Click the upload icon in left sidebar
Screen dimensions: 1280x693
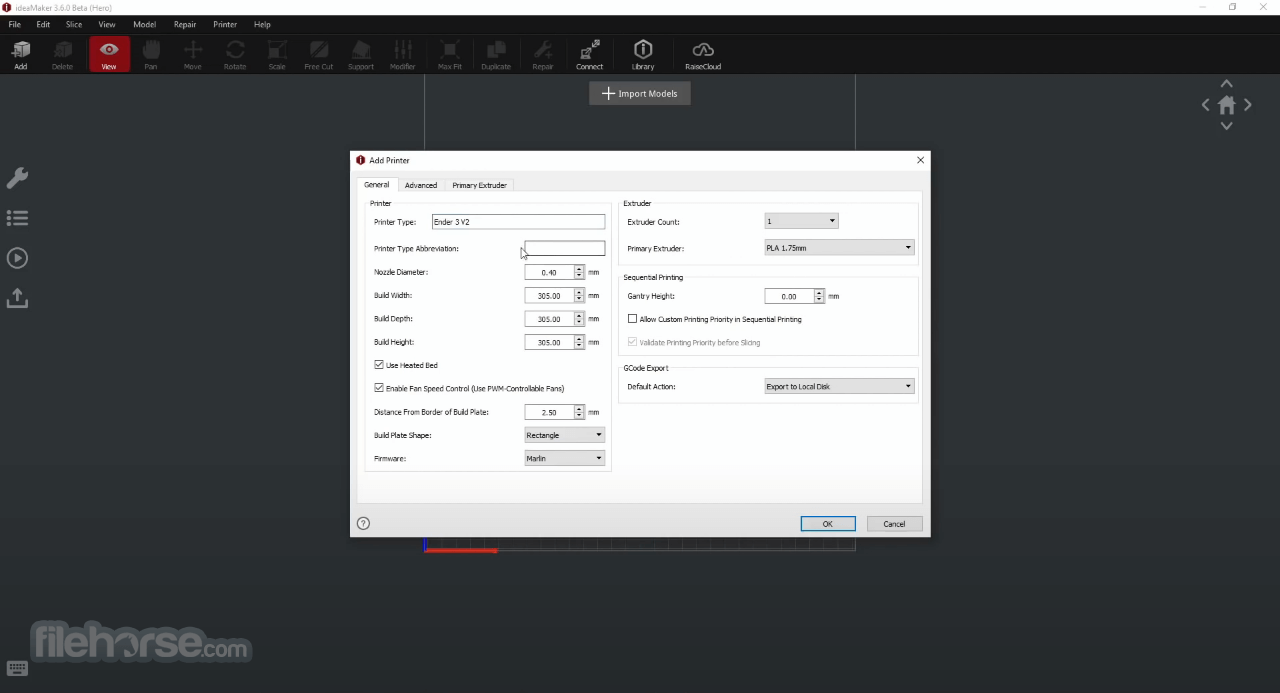click(x=17, y=298)
